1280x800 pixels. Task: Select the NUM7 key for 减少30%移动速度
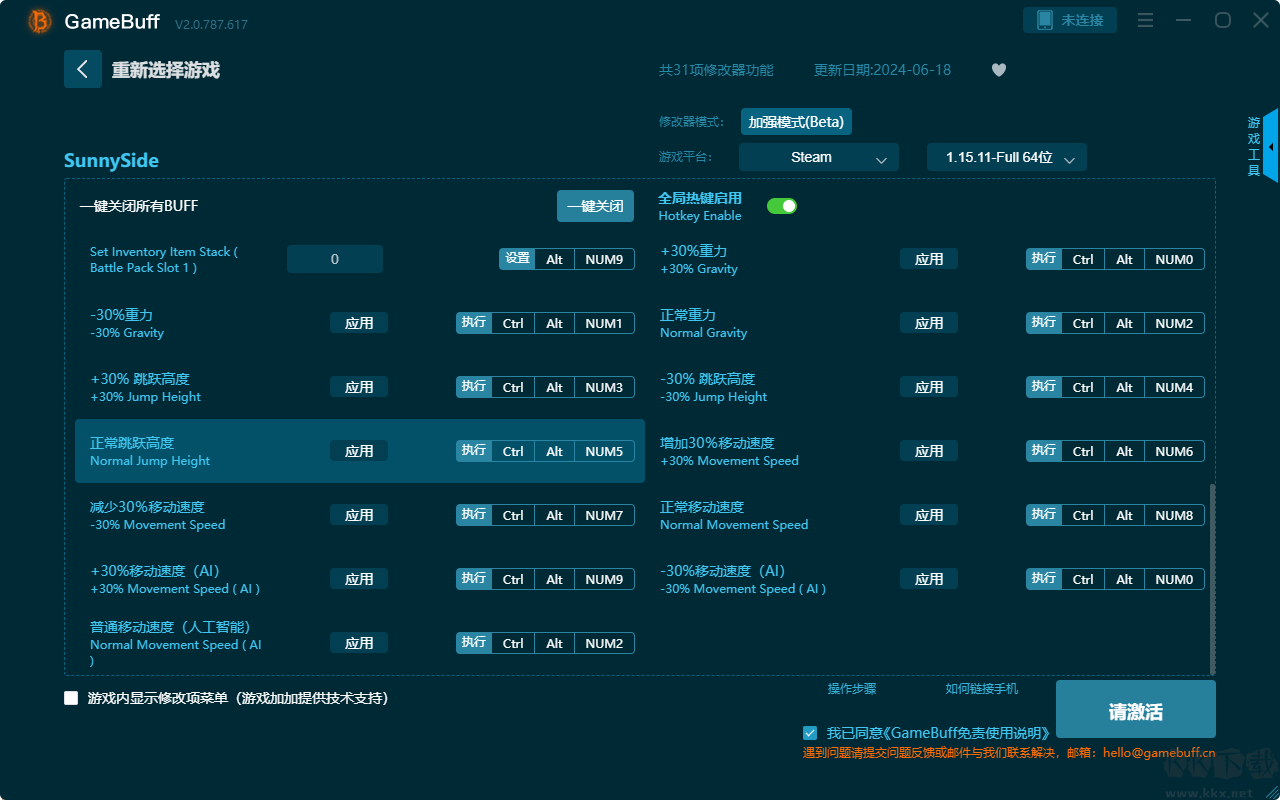[x=604, y=515]
